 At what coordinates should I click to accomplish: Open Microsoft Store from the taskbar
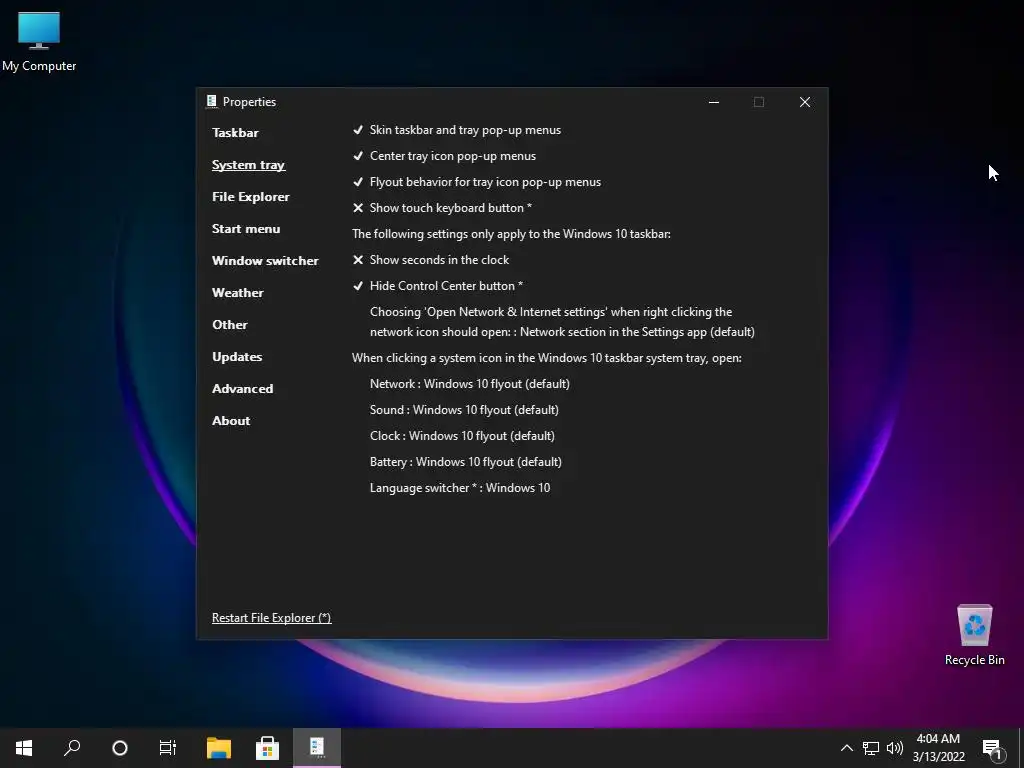268,748
